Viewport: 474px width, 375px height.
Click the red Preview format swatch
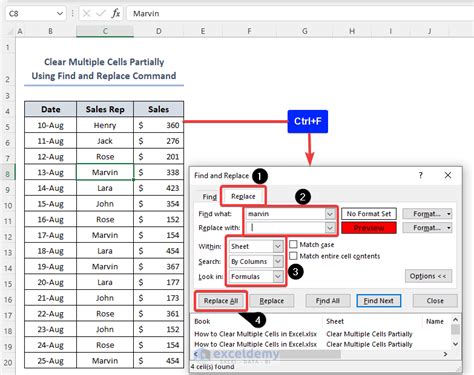[x=369, y=228]
